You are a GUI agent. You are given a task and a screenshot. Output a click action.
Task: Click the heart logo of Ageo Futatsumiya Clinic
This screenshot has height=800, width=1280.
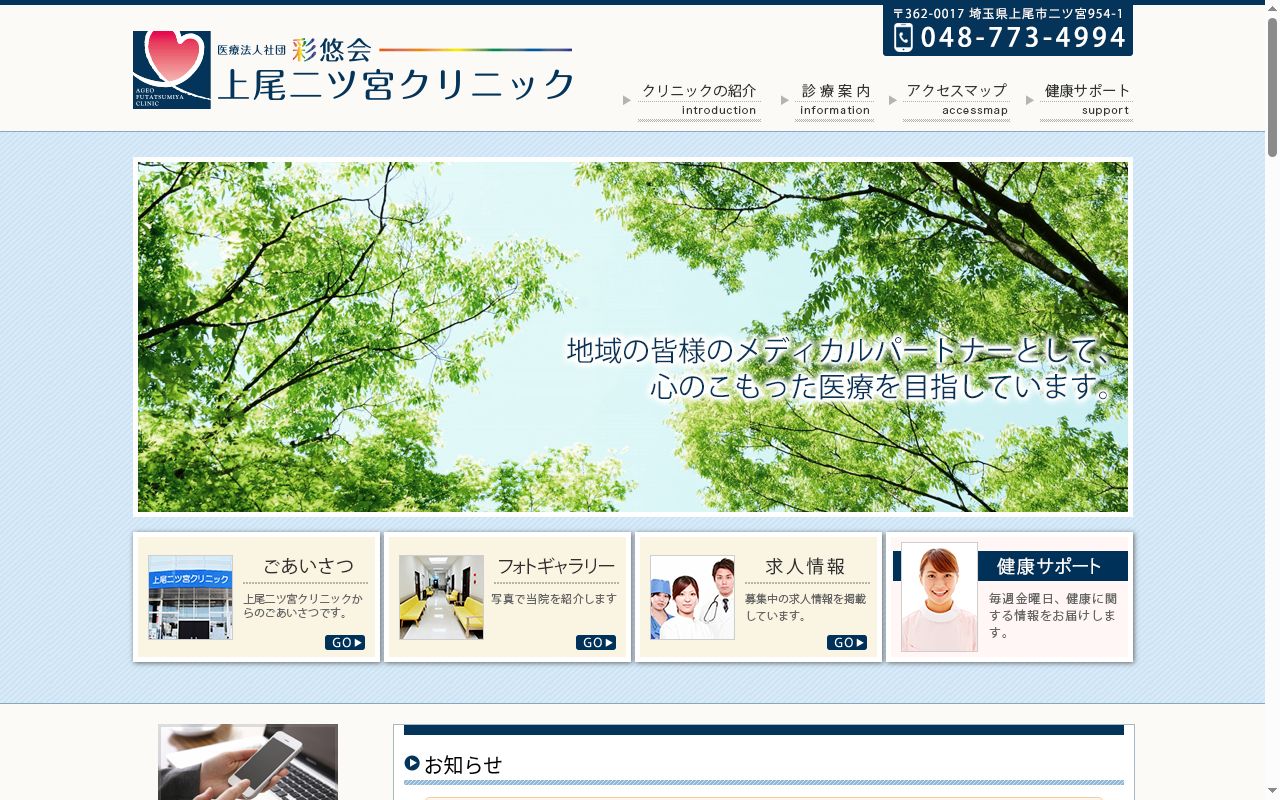tap(172, 70)
